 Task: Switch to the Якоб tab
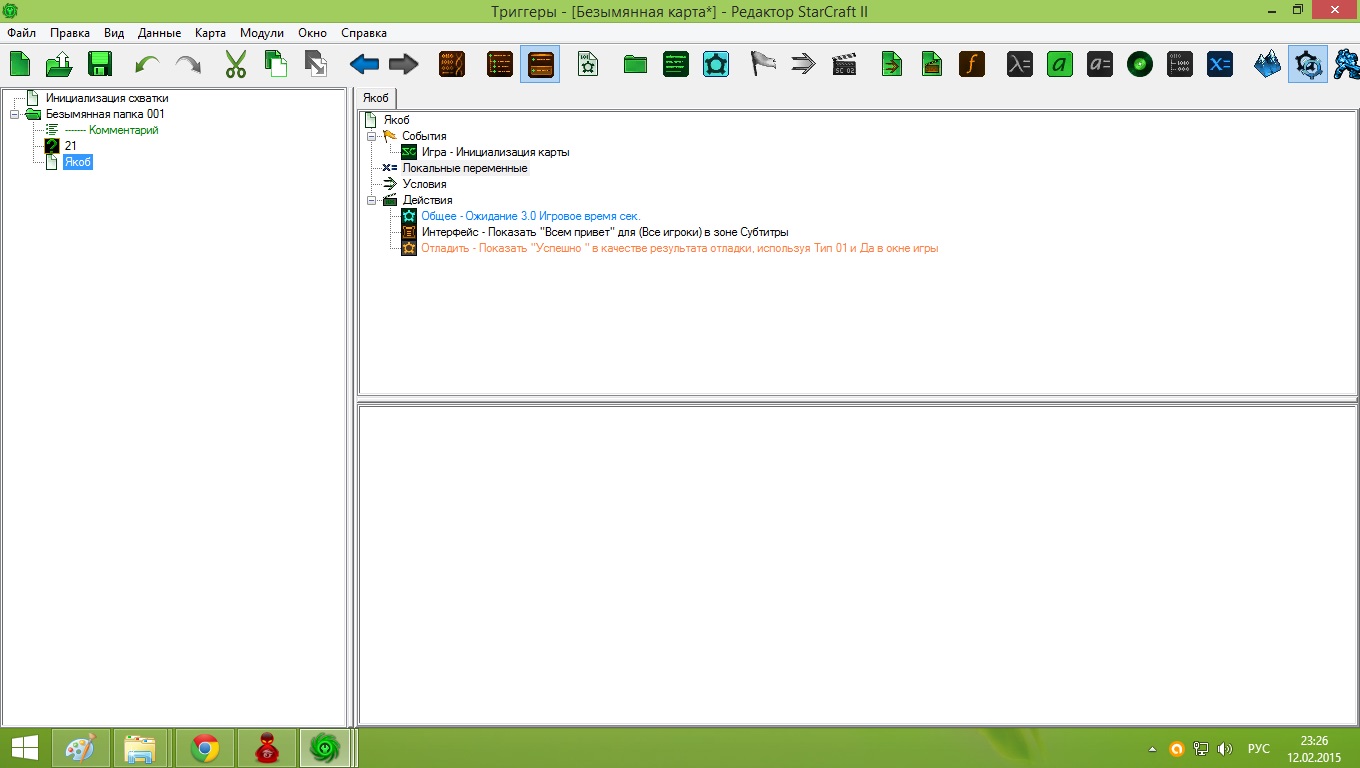coord(376,98)
